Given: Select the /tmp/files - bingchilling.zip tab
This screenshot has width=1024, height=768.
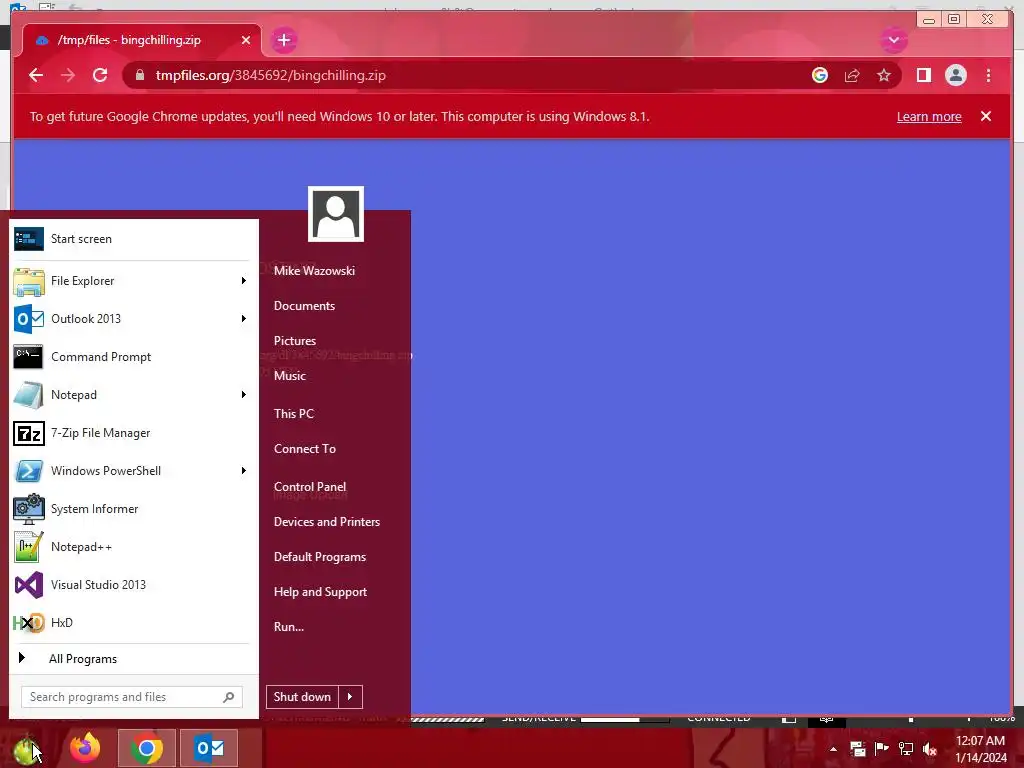Looking at the screenshot, I should (142, 40).
